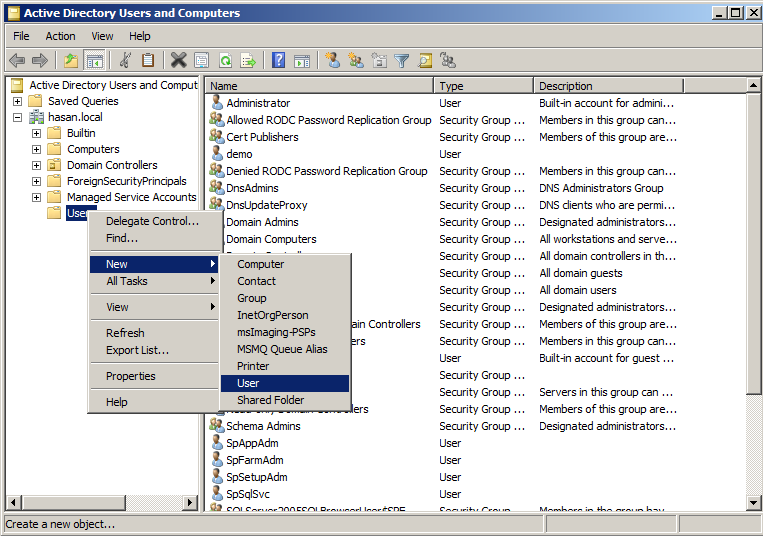Expand the ForeignSecurityPrincipals container
Image resolution: width=763 pixels, height=536 pixels.
[36, 181]
